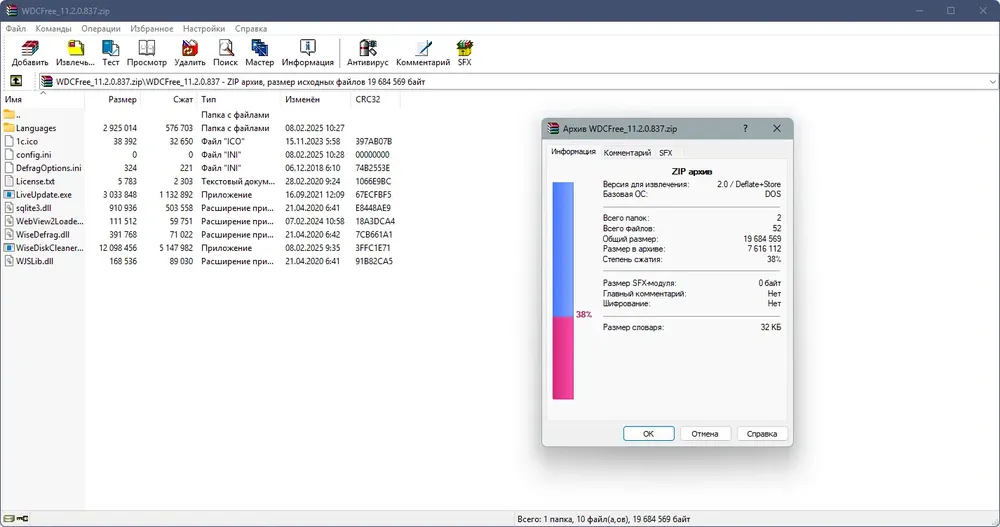Click the Извлечь (Extract) toolbar icon
The image size is (1000, 527).
75,53
